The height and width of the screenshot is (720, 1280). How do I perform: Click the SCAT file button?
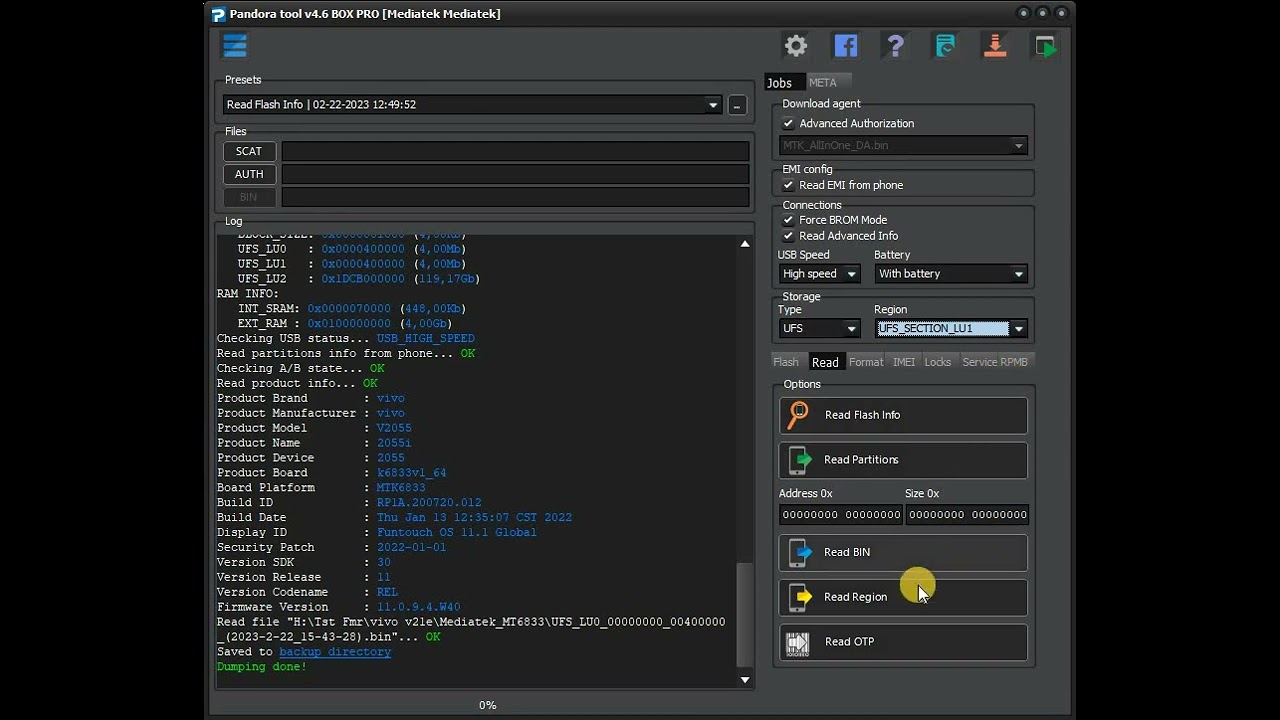249,151
